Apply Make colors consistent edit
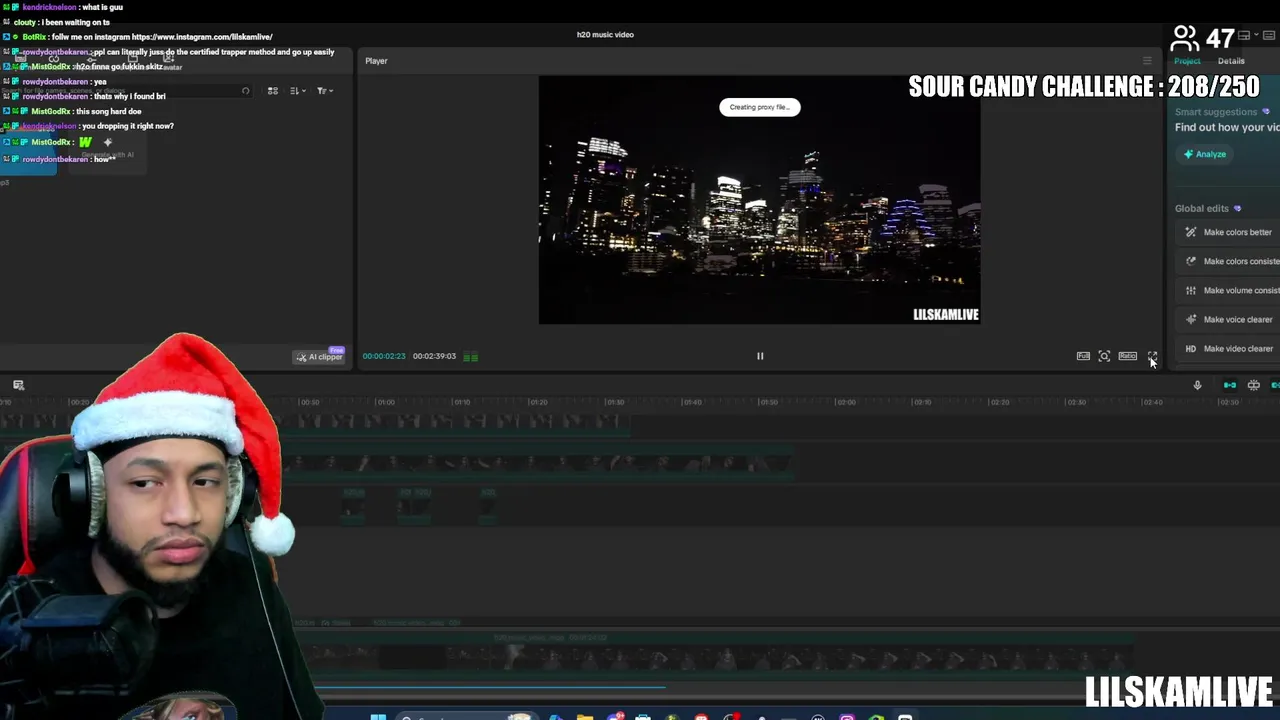This screenshot has width=1280, height=720. tap(1229, 261)
